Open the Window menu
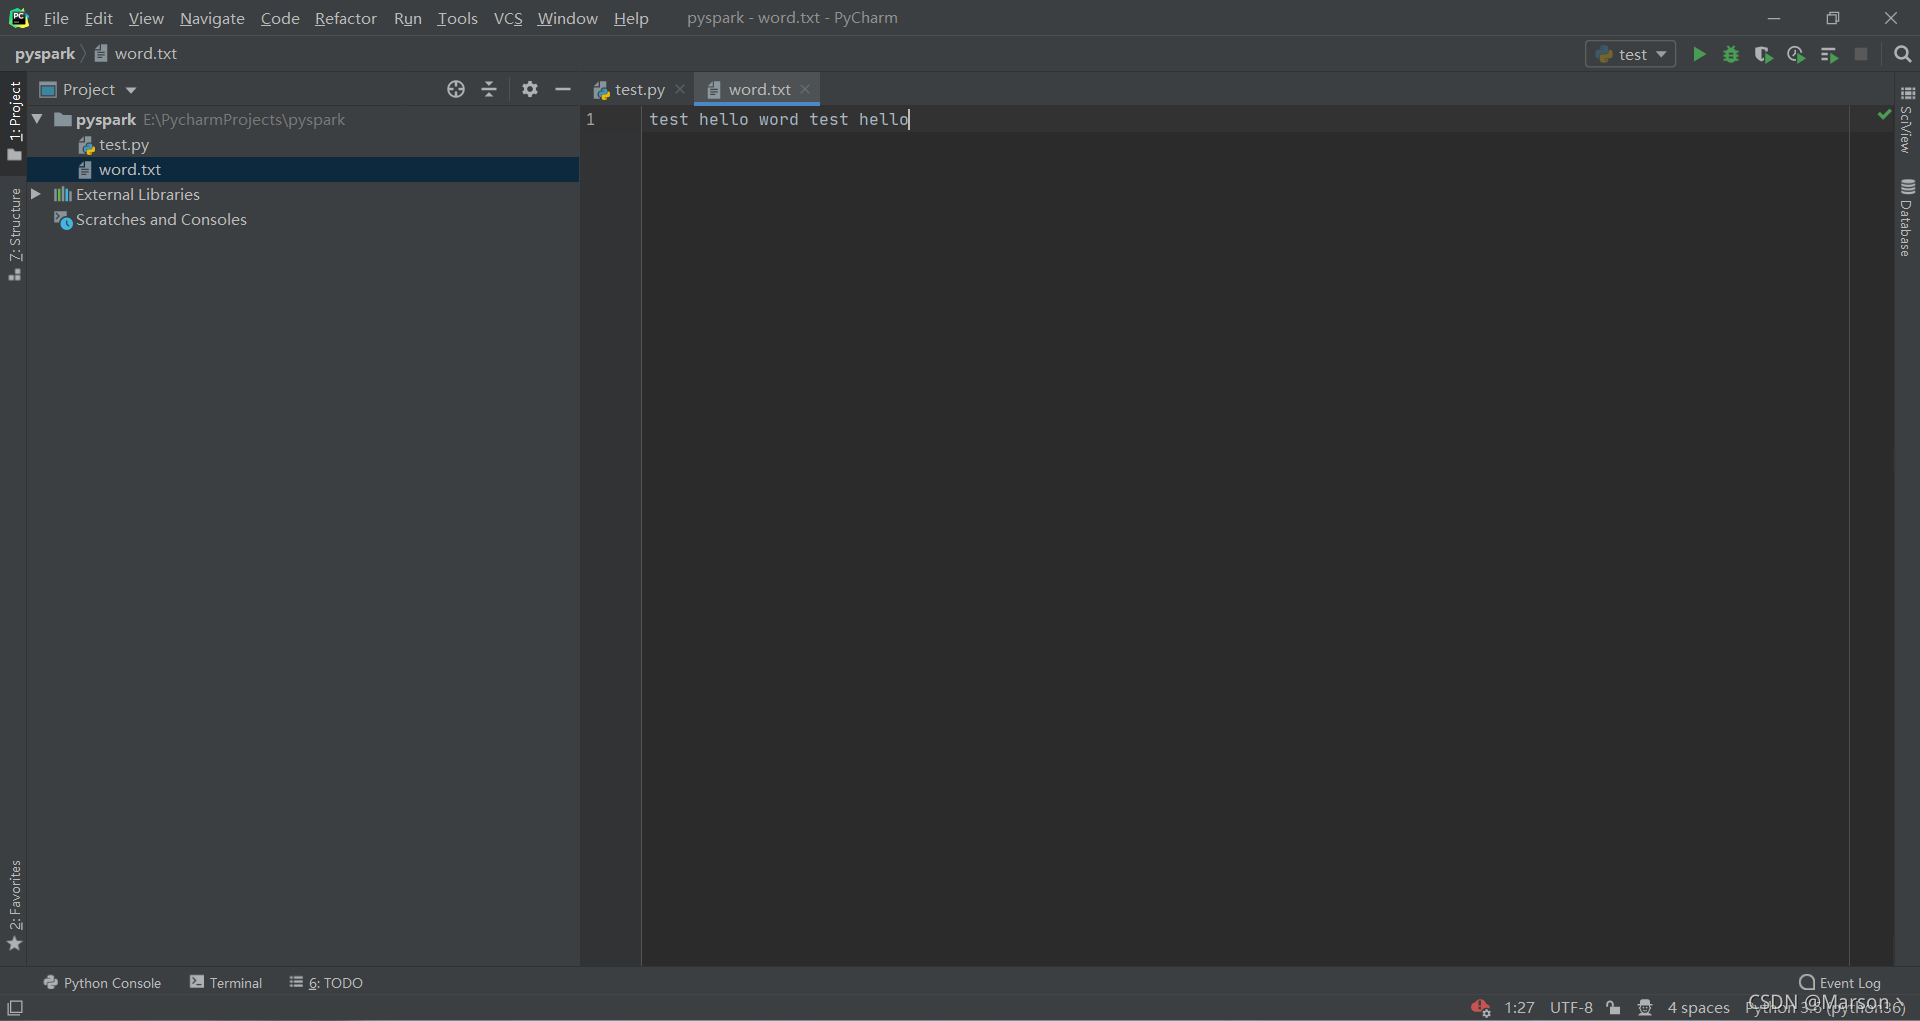This screenshot has height=1021, width=1920. click(567, 18)
